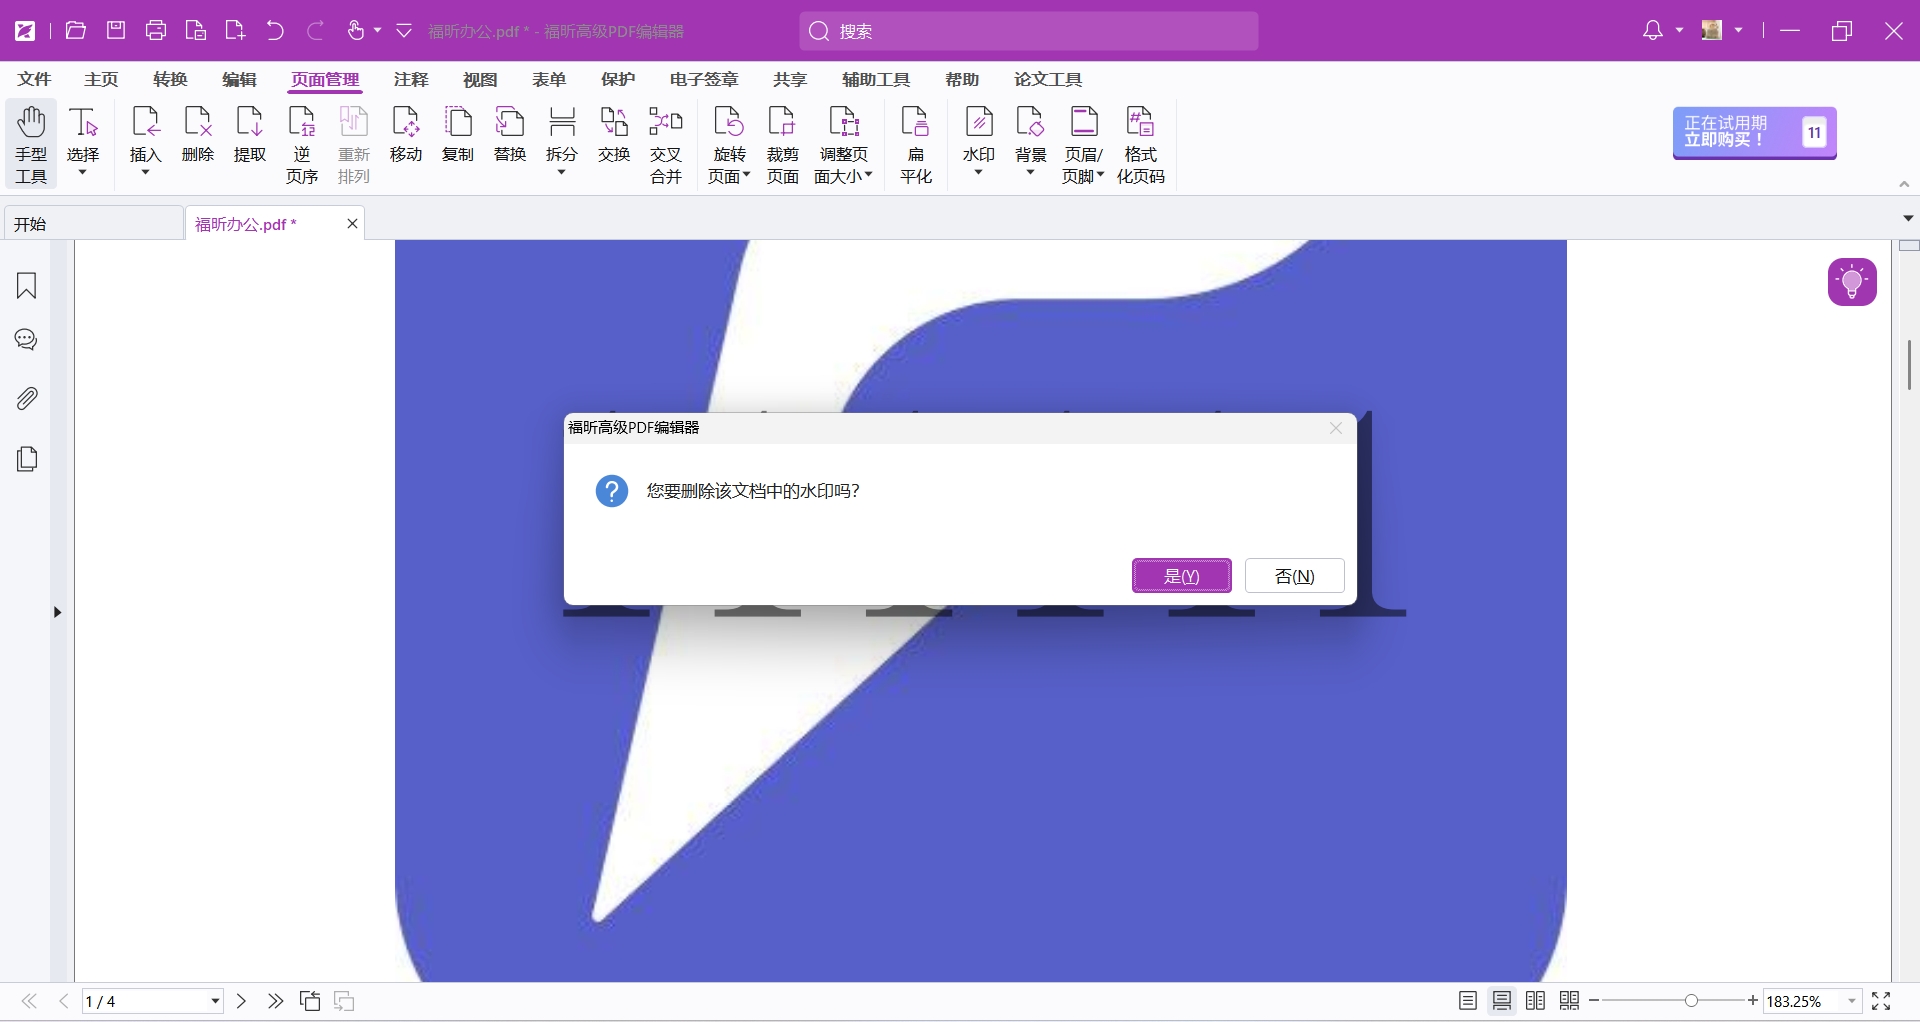Click the zoom slider handle
Viewport: 1920px width, 1022px height.
[x=1691, y=1001]
